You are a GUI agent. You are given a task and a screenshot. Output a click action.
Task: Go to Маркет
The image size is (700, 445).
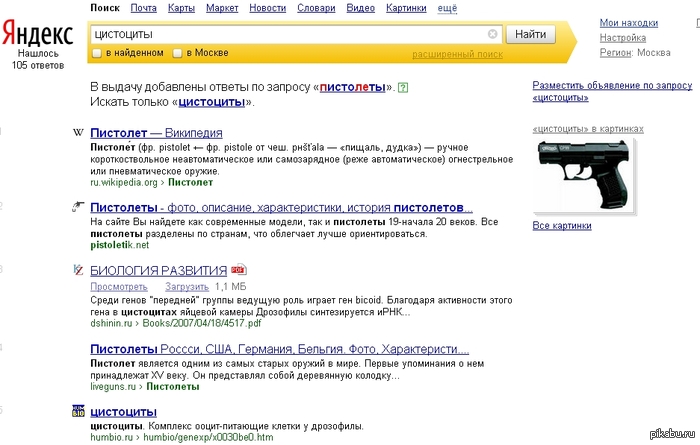[222, 8]
